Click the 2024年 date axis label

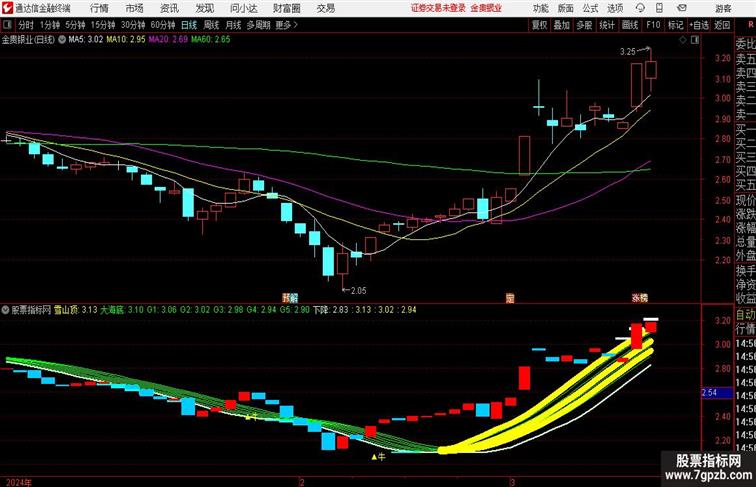pyautogui.click(x=19, y=482)
